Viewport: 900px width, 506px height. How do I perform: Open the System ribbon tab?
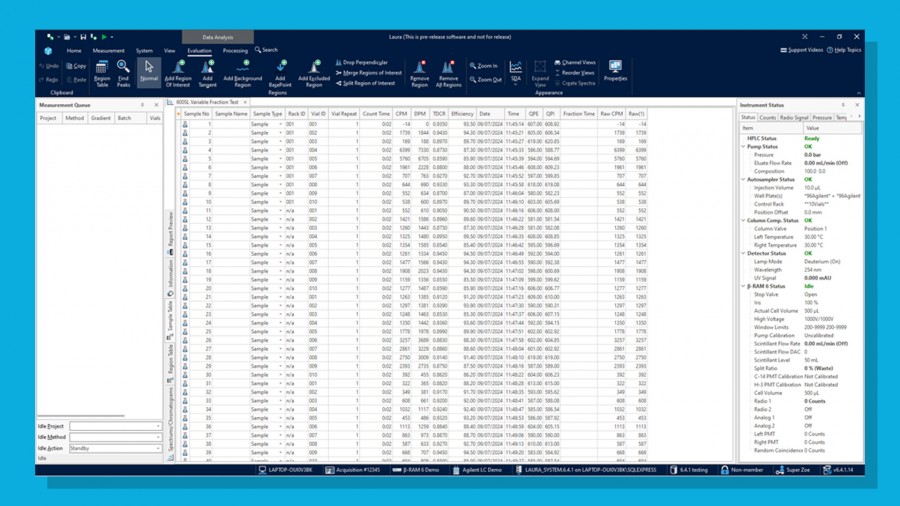[x=144, y=50]
